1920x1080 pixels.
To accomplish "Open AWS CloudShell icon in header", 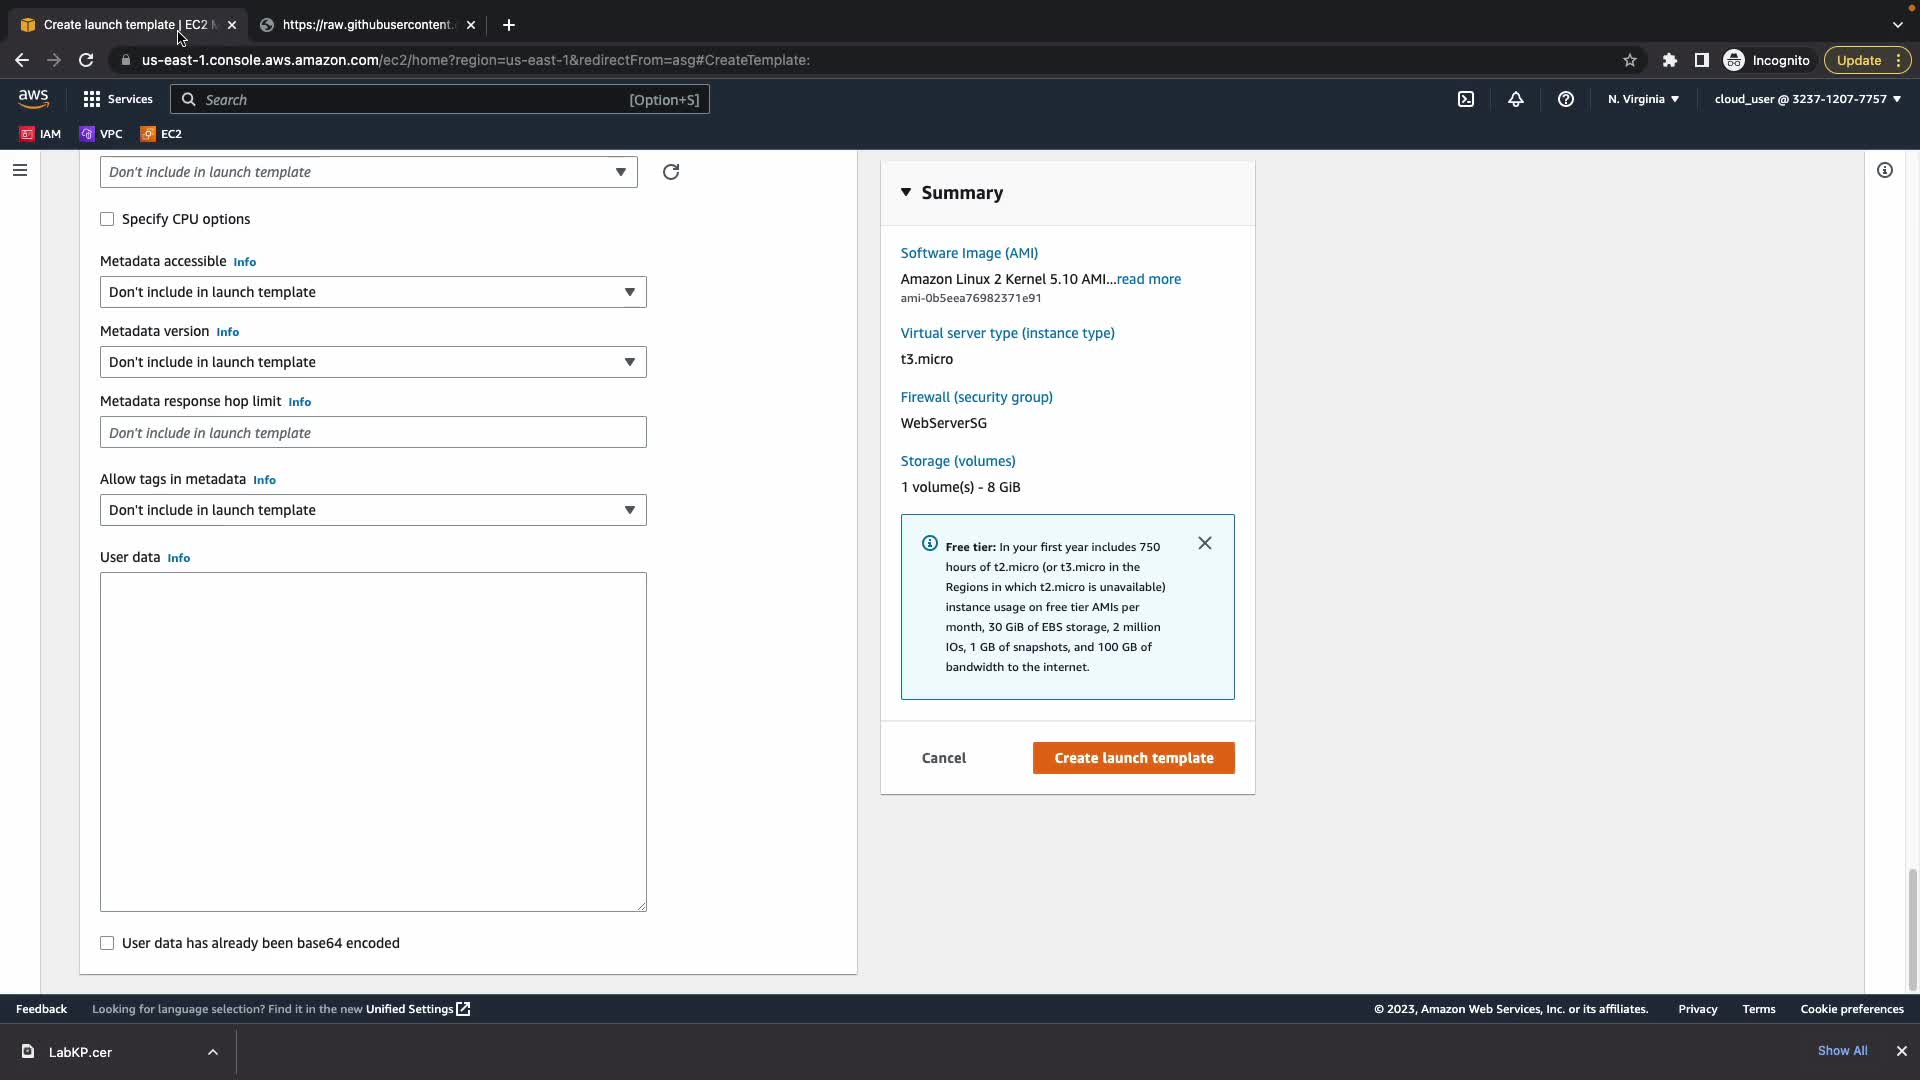I will (1466, 99).
